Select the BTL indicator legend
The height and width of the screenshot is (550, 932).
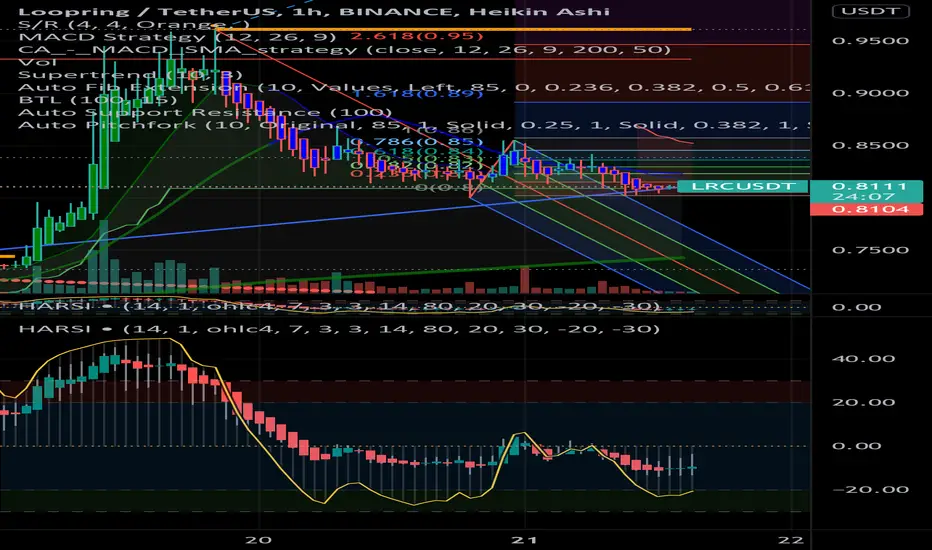[97, 100]
